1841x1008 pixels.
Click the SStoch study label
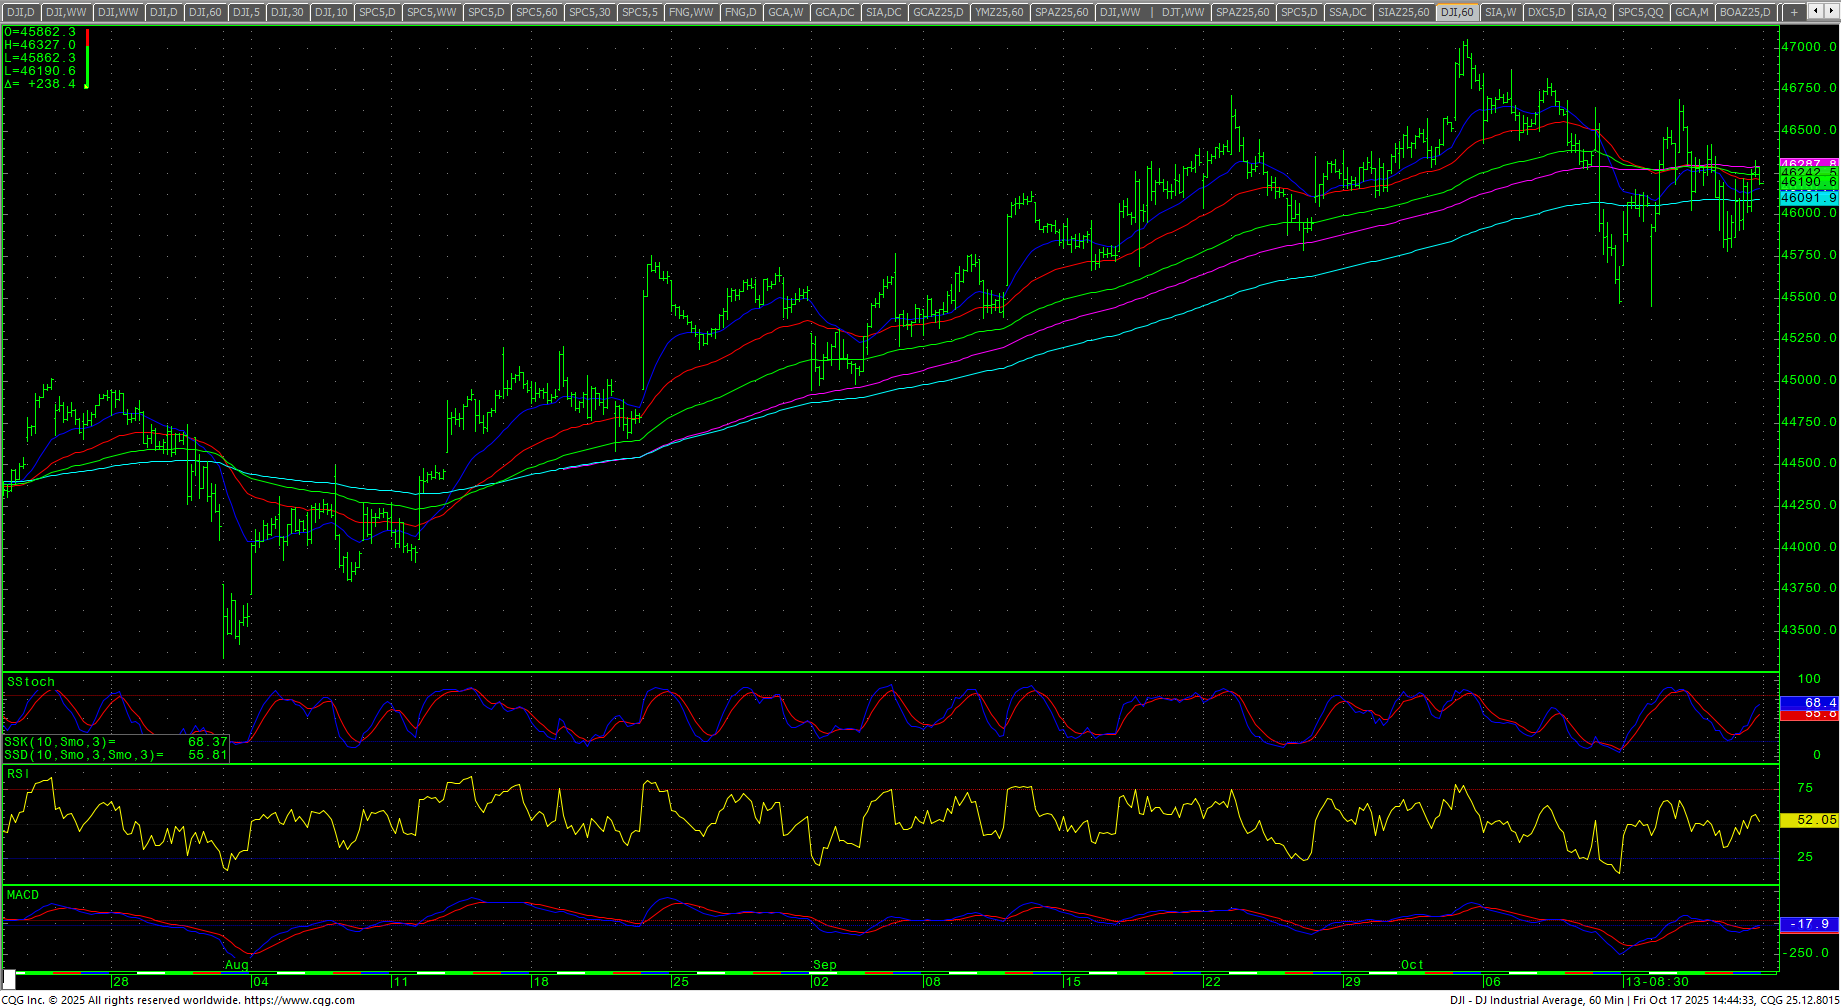pos(31,682)
